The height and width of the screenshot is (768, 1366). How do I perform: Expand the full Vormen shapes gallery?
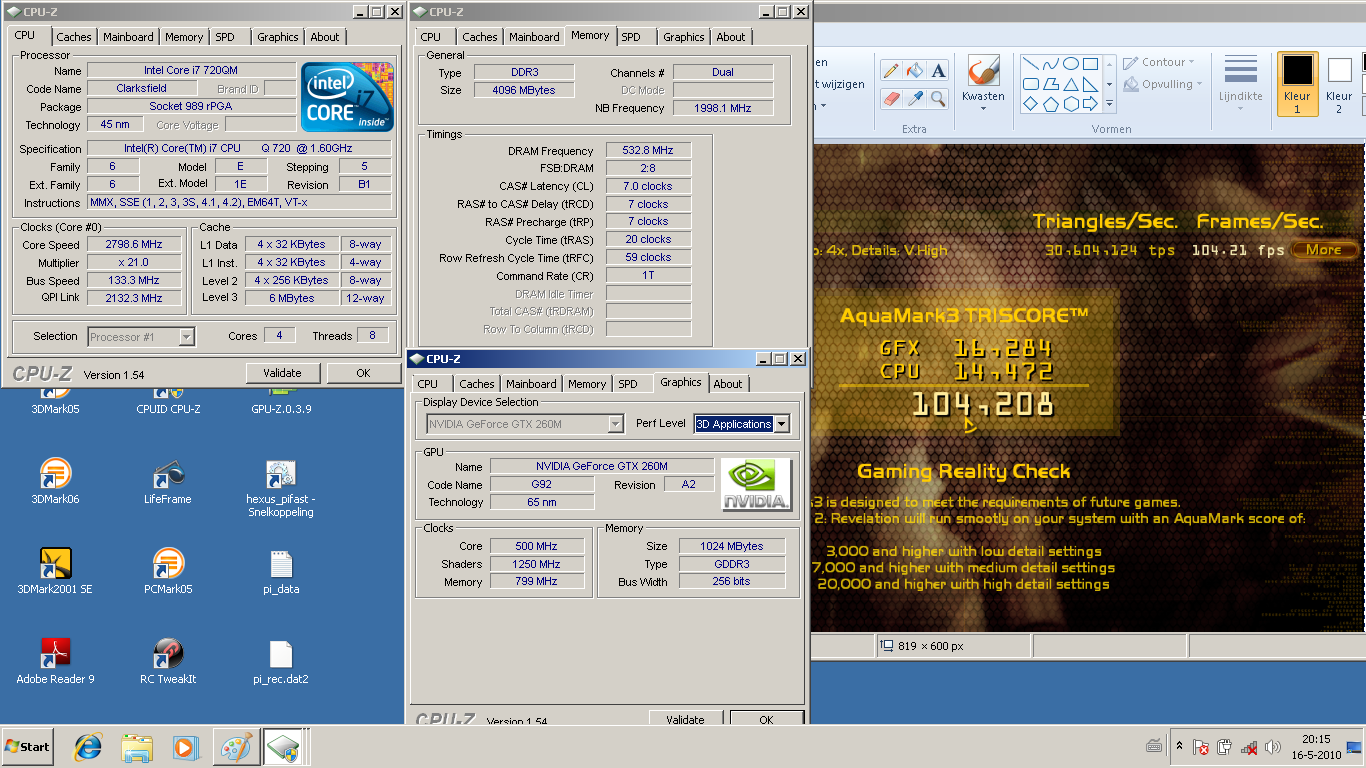coord(1108,104)
